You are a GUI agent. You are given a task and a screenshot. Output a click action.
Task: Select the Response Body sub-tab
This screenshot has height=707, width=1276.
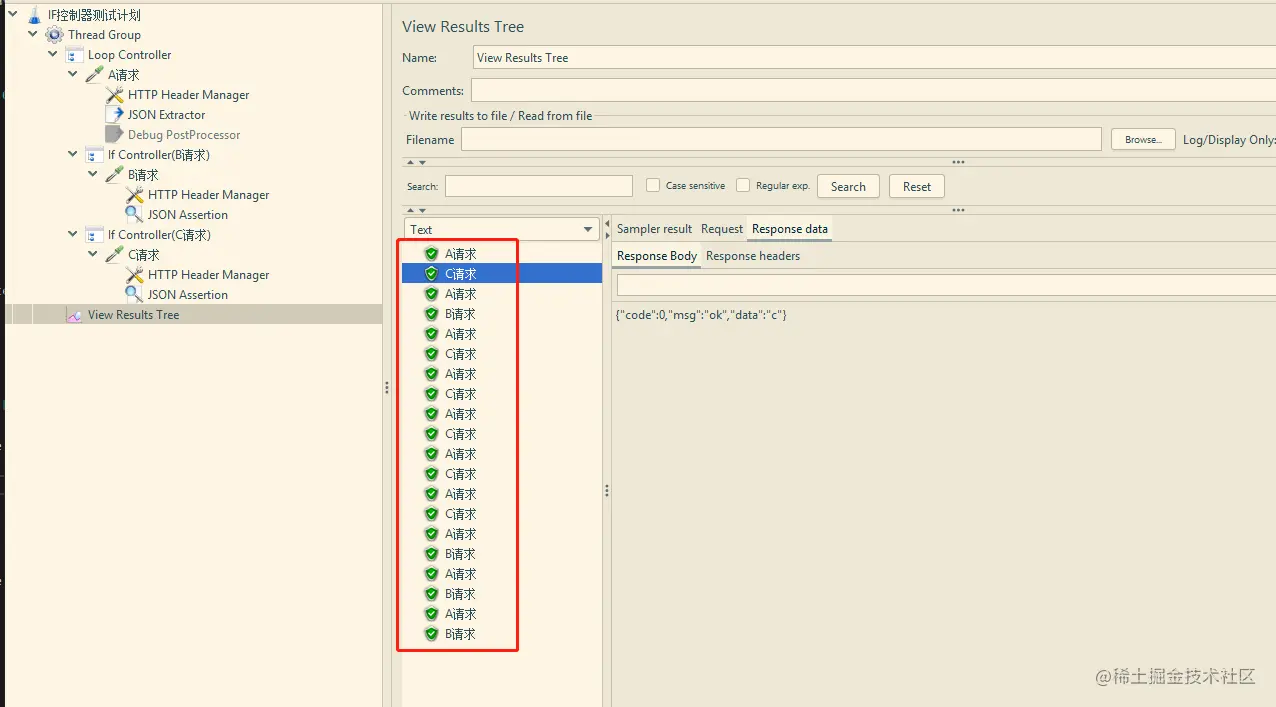(x=657, y=256)
